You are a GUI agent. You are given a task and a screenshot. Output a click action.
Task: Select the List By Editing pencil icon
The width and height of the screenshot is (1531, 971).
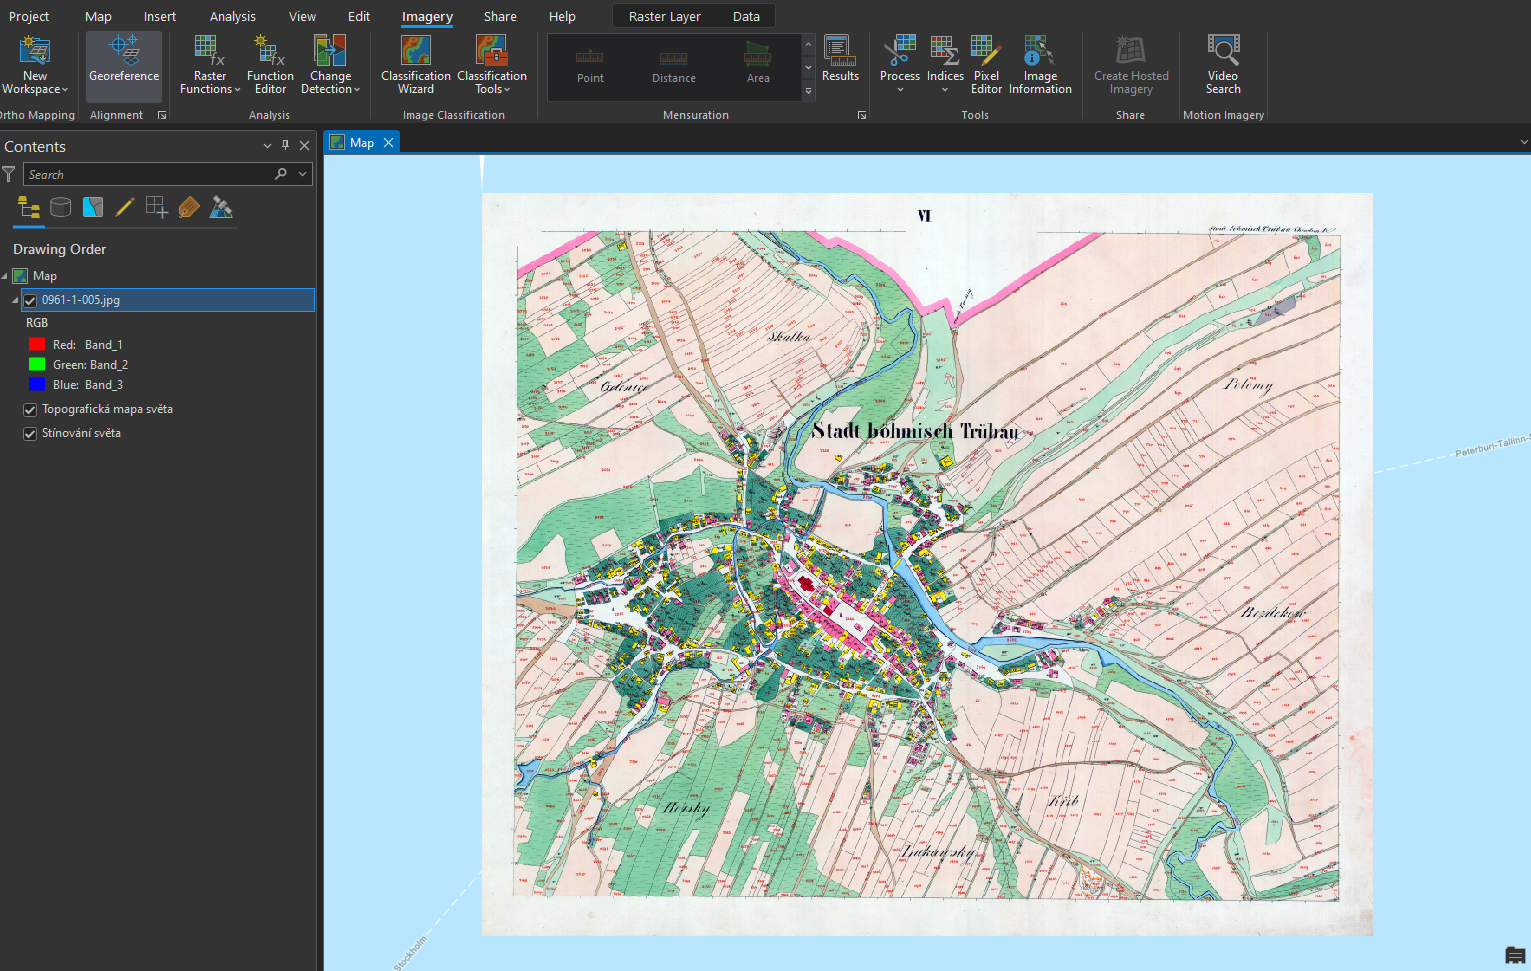tap(125, 207)
